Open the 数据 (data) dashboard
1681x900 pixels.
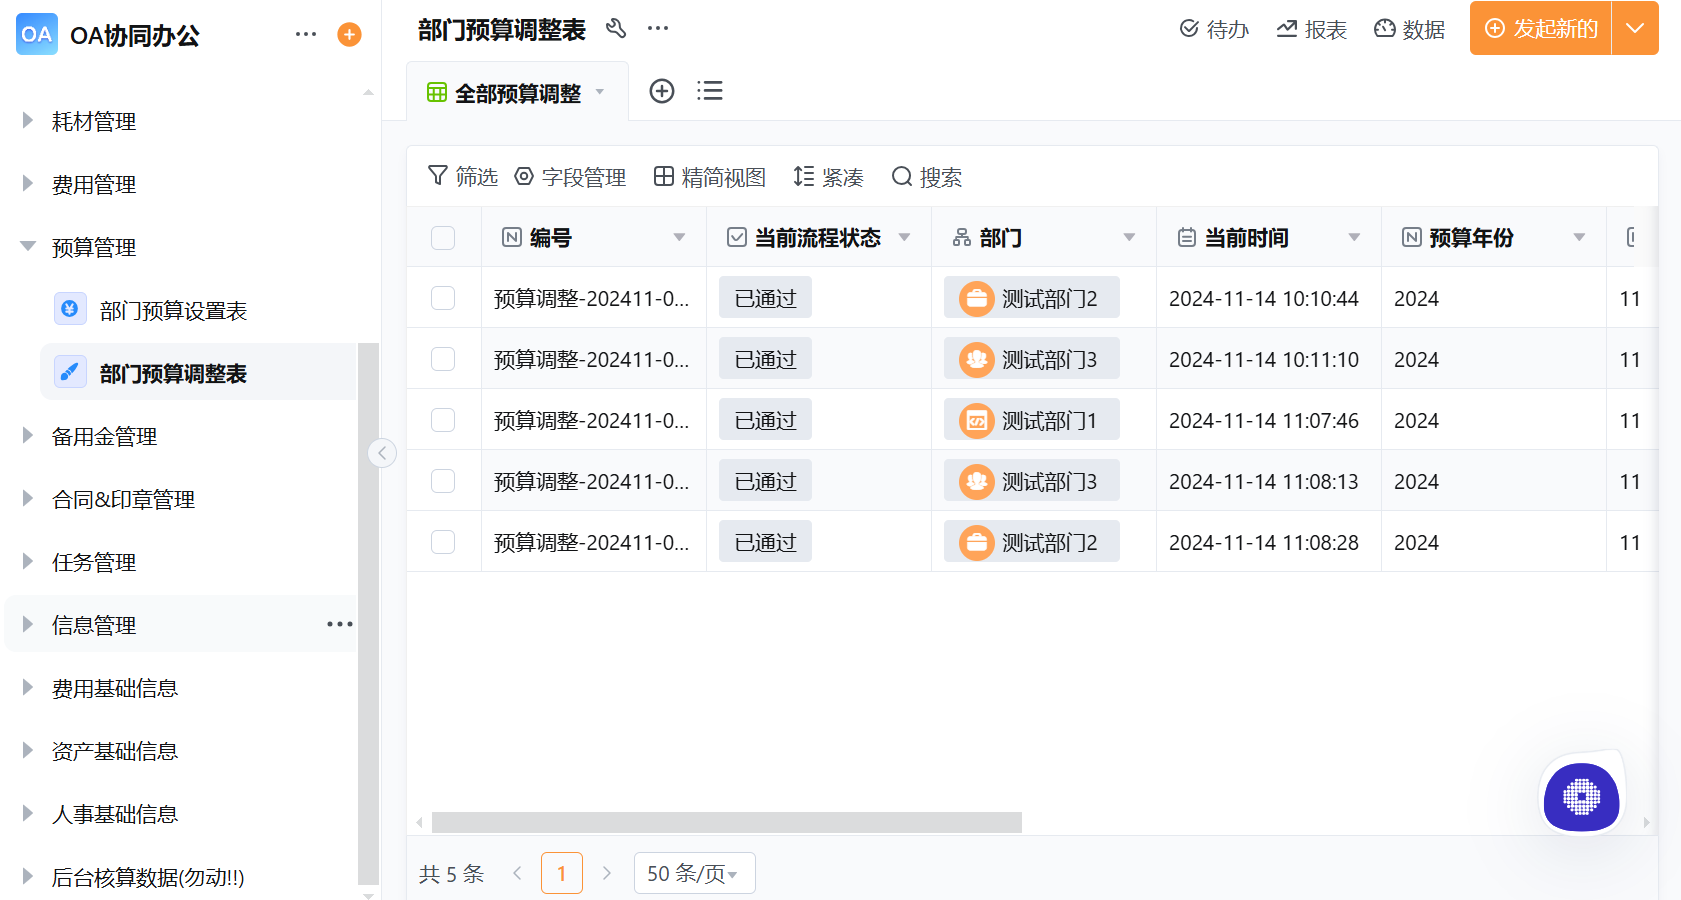pos(1409,29)
